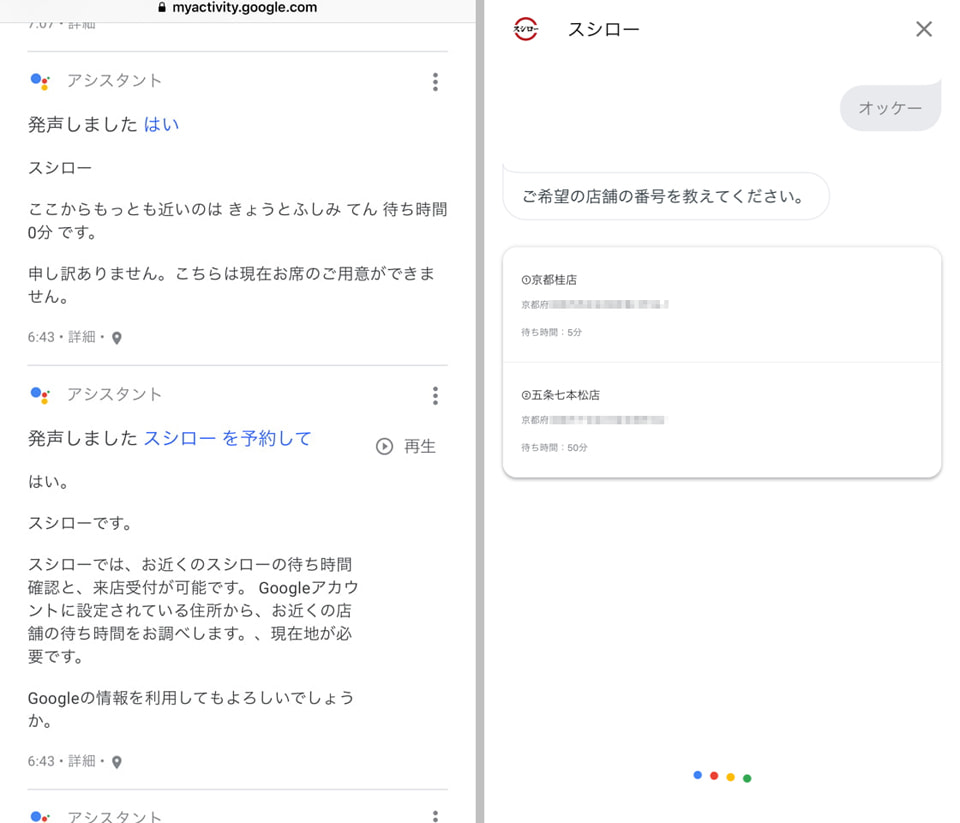Viewport: 960px width, 823px height.
Task: Tap the Google Assistant listening dots
Action: (722, 776)
